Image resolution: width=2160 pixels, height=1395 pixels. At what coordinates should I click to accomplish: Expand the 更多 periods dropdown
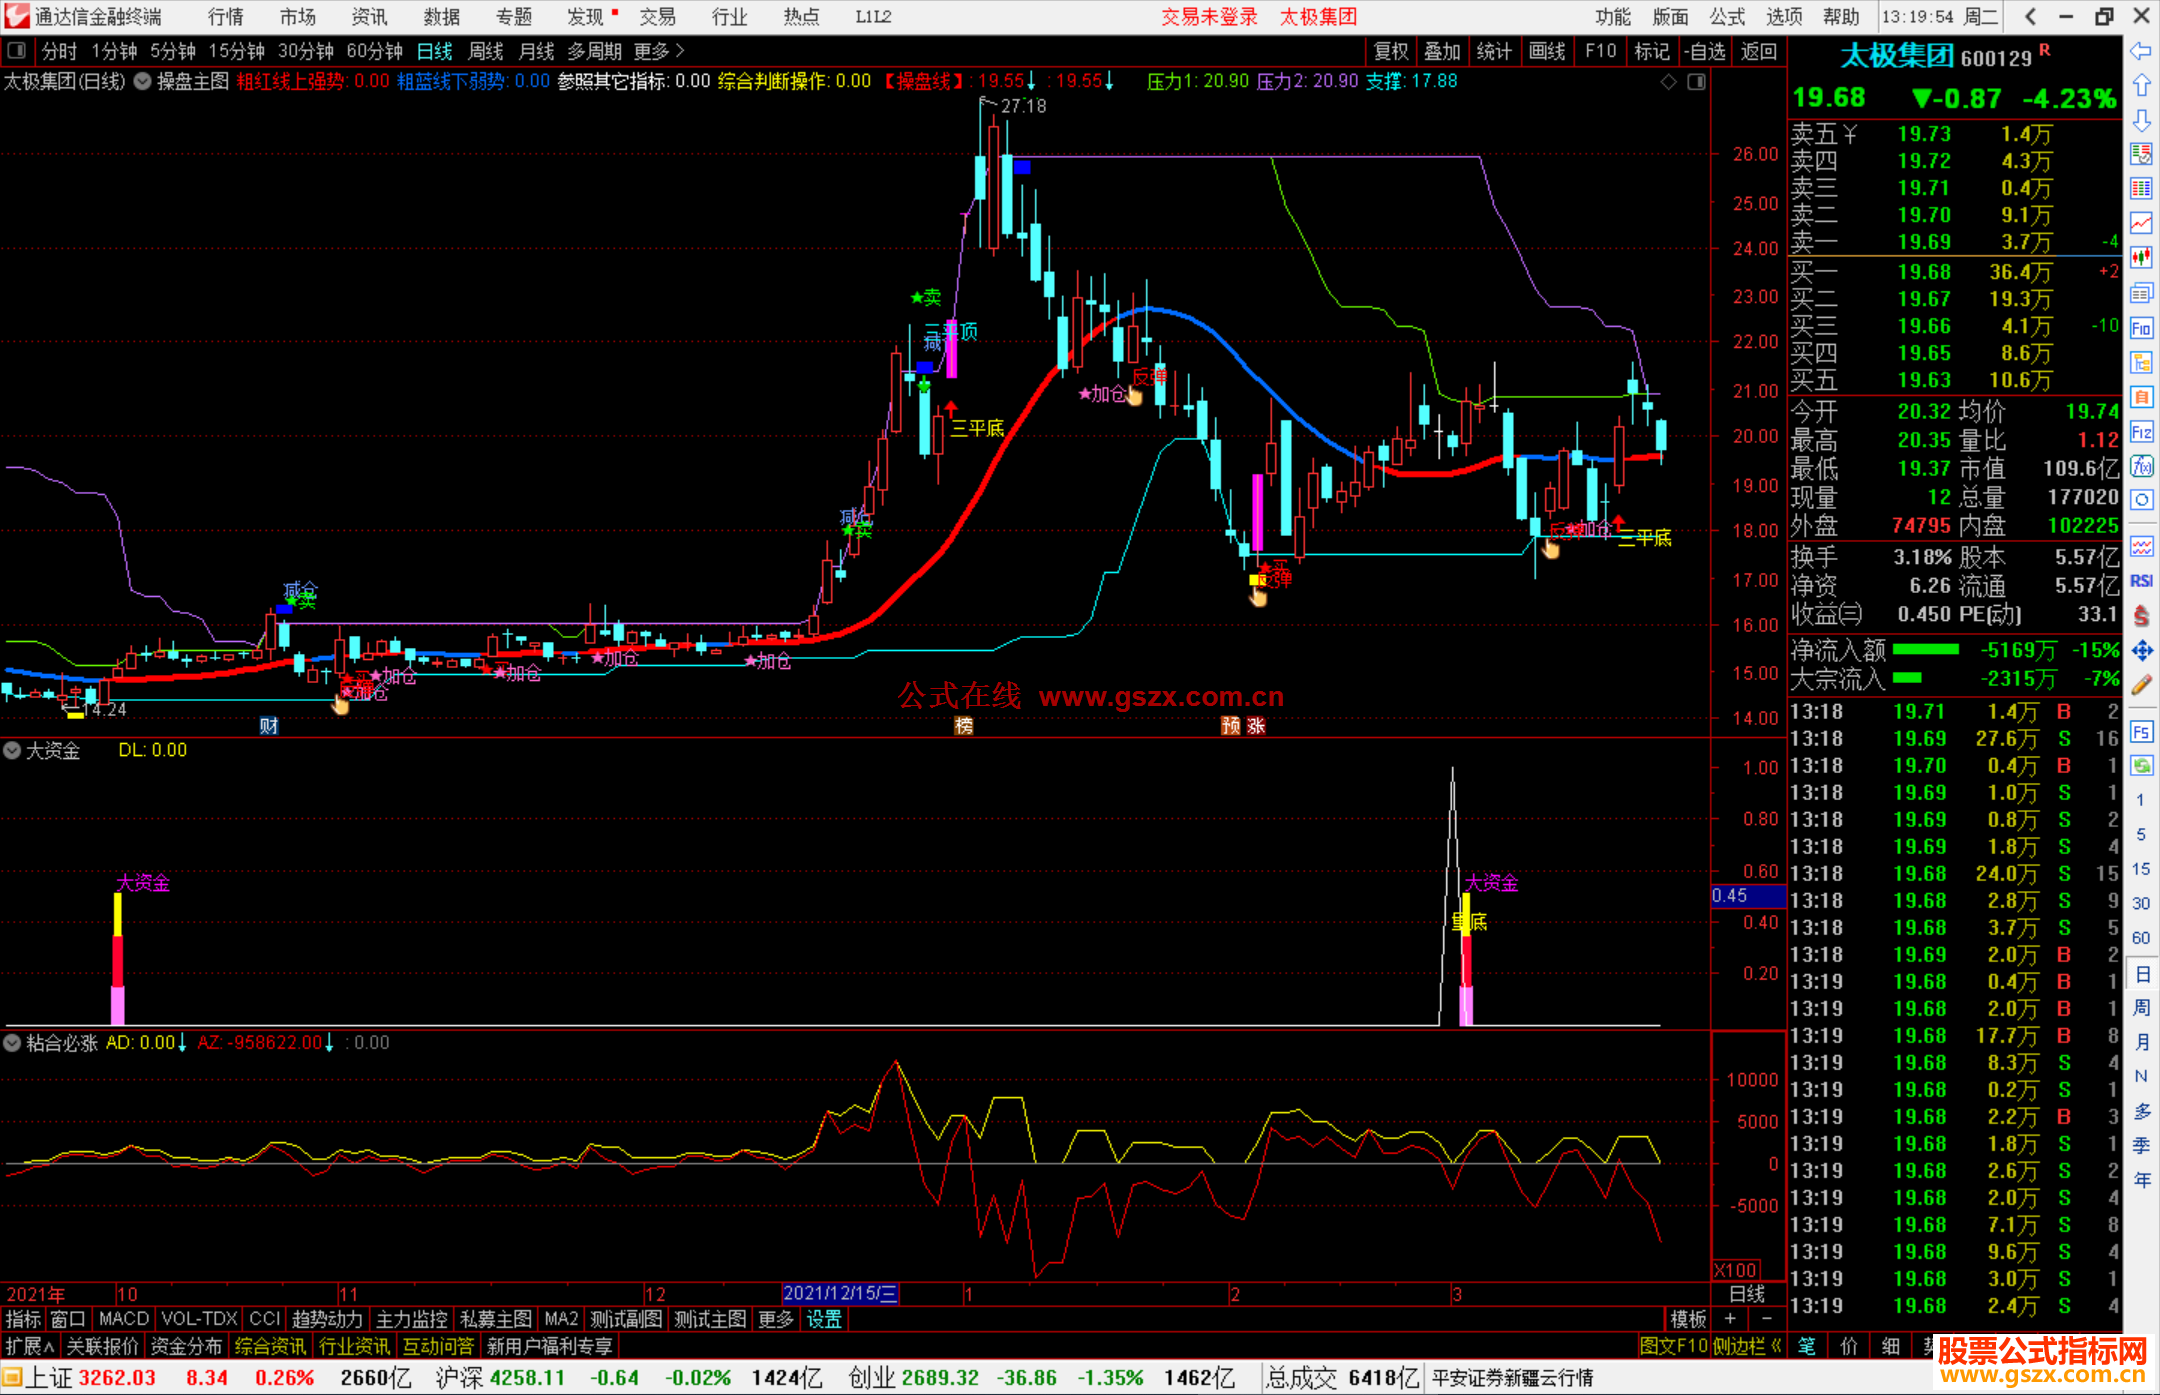(659, 51)
